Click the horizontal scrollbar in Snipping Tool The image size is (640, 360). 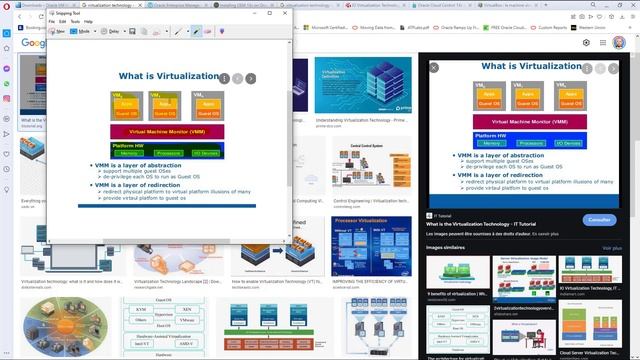pyautogui.click(x=167, y=241)
